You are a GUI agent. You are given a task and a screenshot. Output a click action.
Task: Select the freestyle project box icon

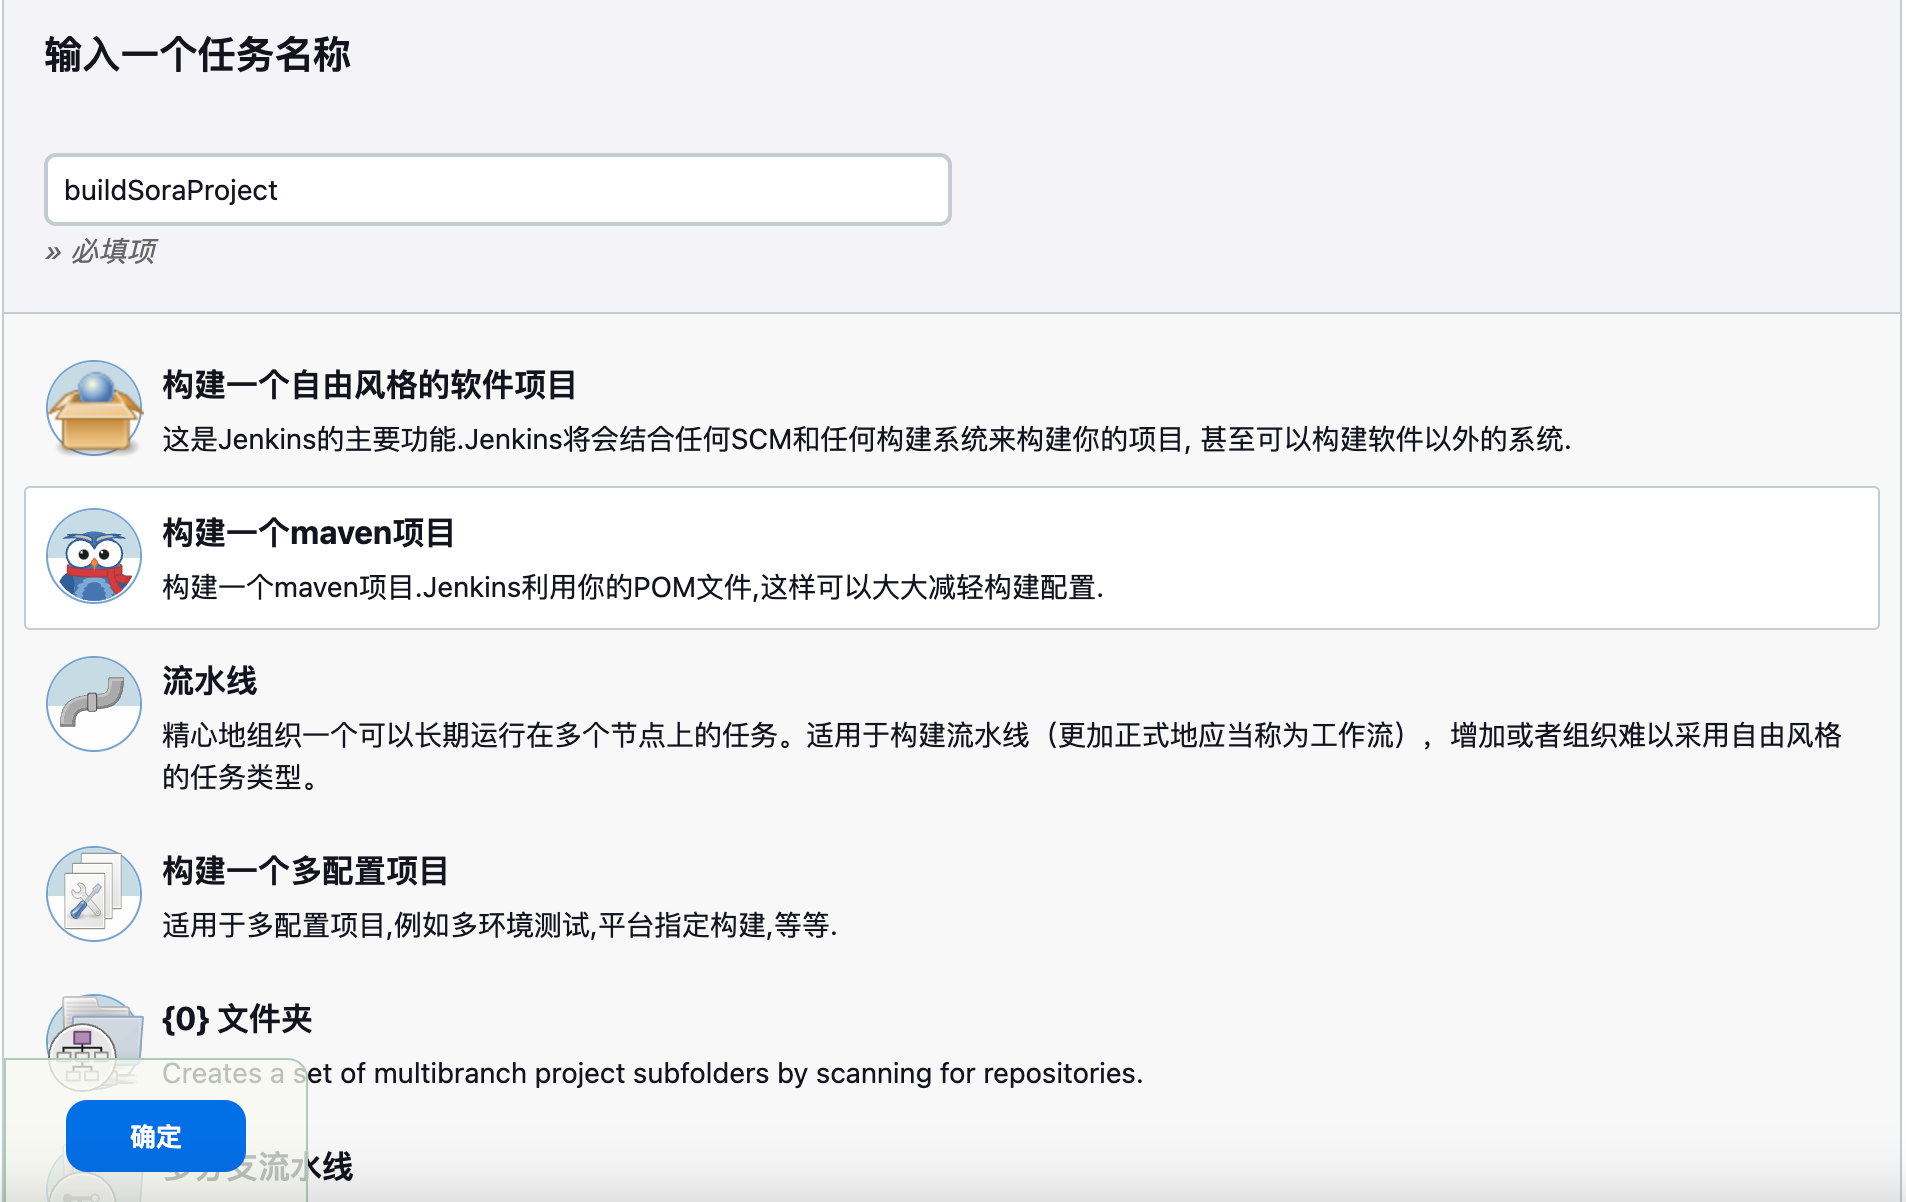click(94, 408)
